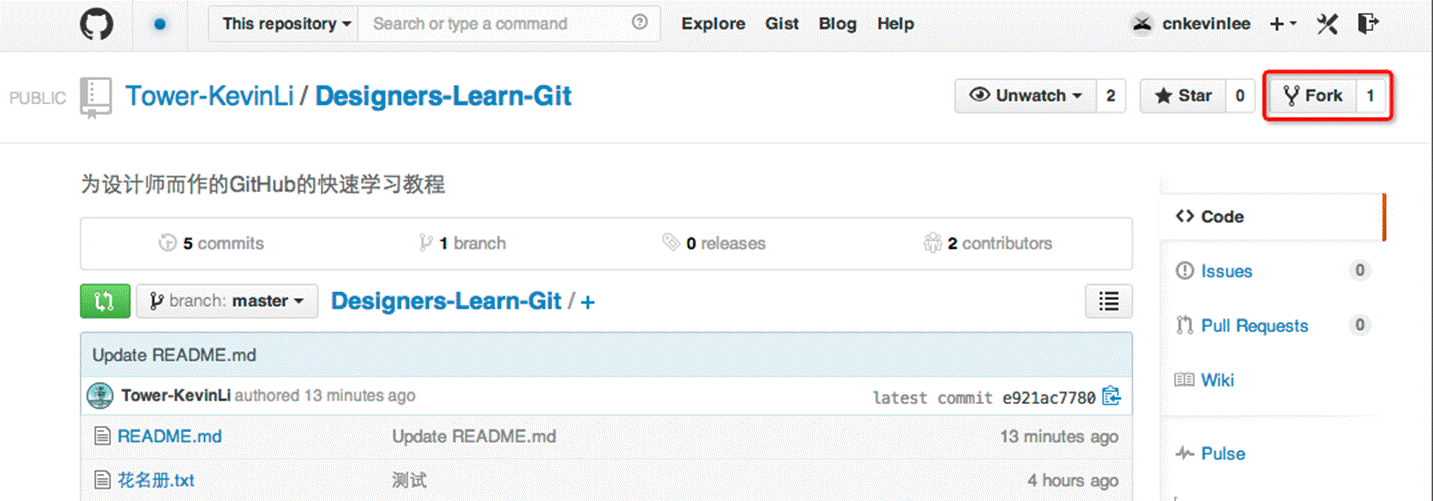Open the GitHub Octocat logo home
This screenshot has width=1433, height=501.
[x=97, y=24]
